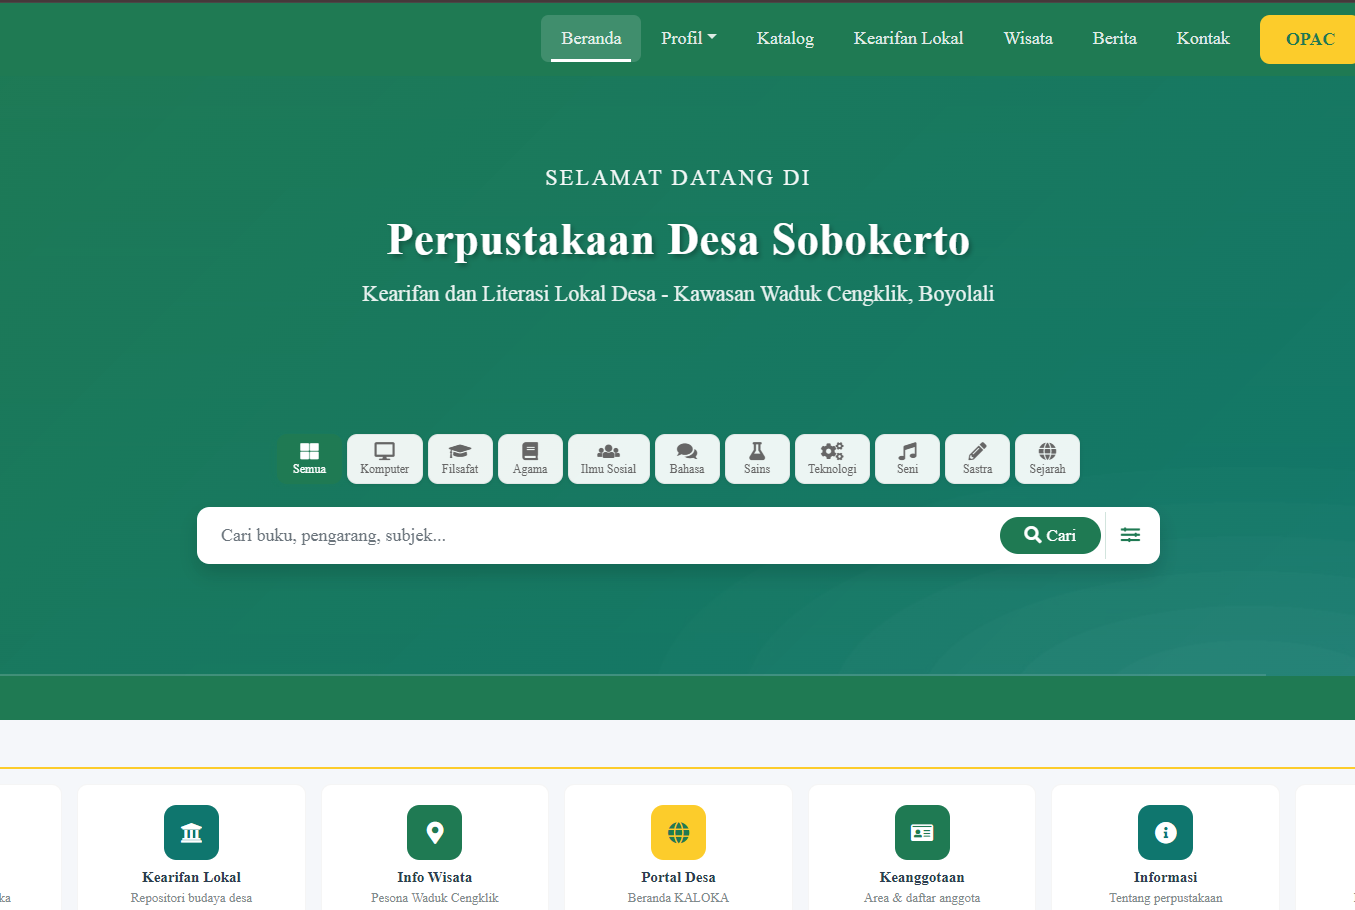The image size is (1355, 910).
Task: Open advanced search filter sliders icon
Action: pyautogui.click(x=1130, y=535)
